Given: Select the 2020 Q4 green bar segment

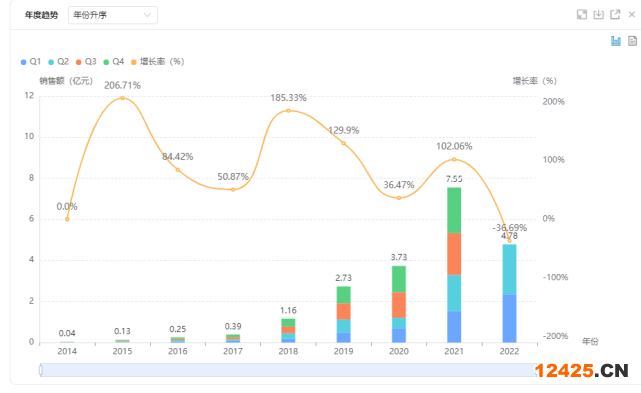Looking at the screenshot, I should [x=399, y=279].
